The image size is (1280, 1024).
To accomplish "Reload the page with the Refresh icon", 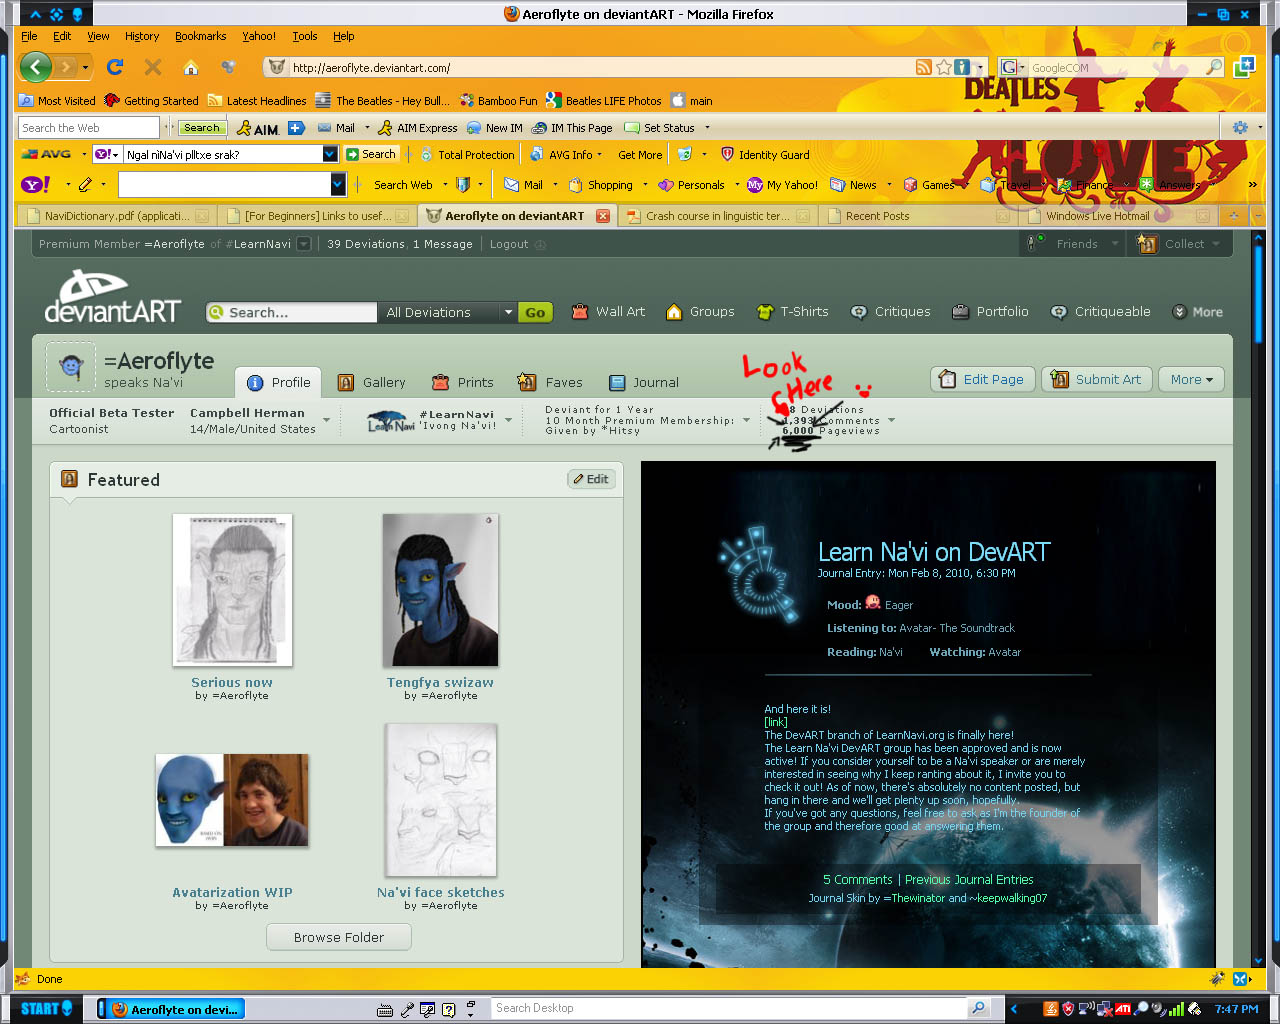I will pyautogui.click(x=115, y=67).
